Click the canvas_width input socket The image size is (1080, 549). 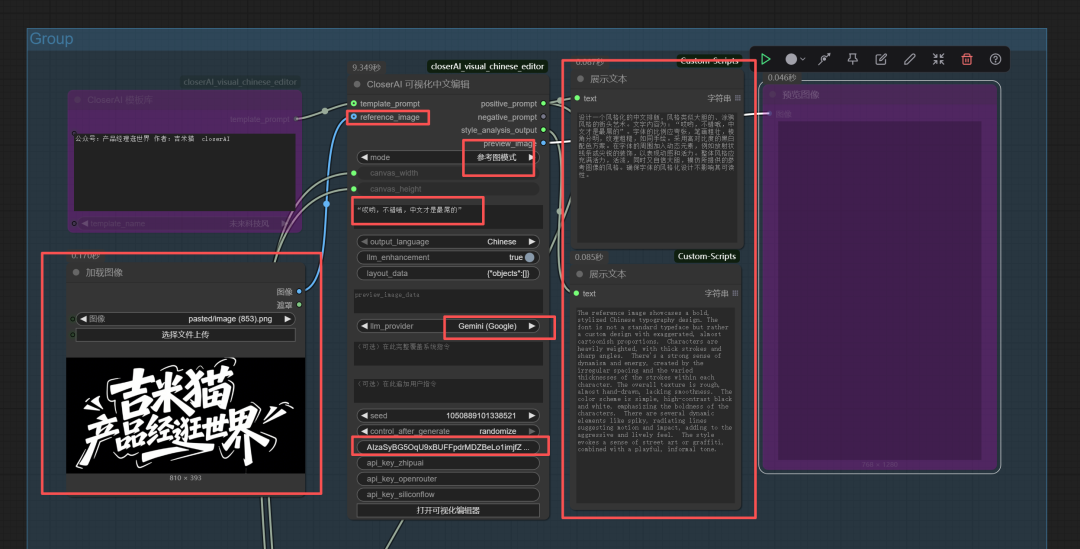(x=354, y=173)
